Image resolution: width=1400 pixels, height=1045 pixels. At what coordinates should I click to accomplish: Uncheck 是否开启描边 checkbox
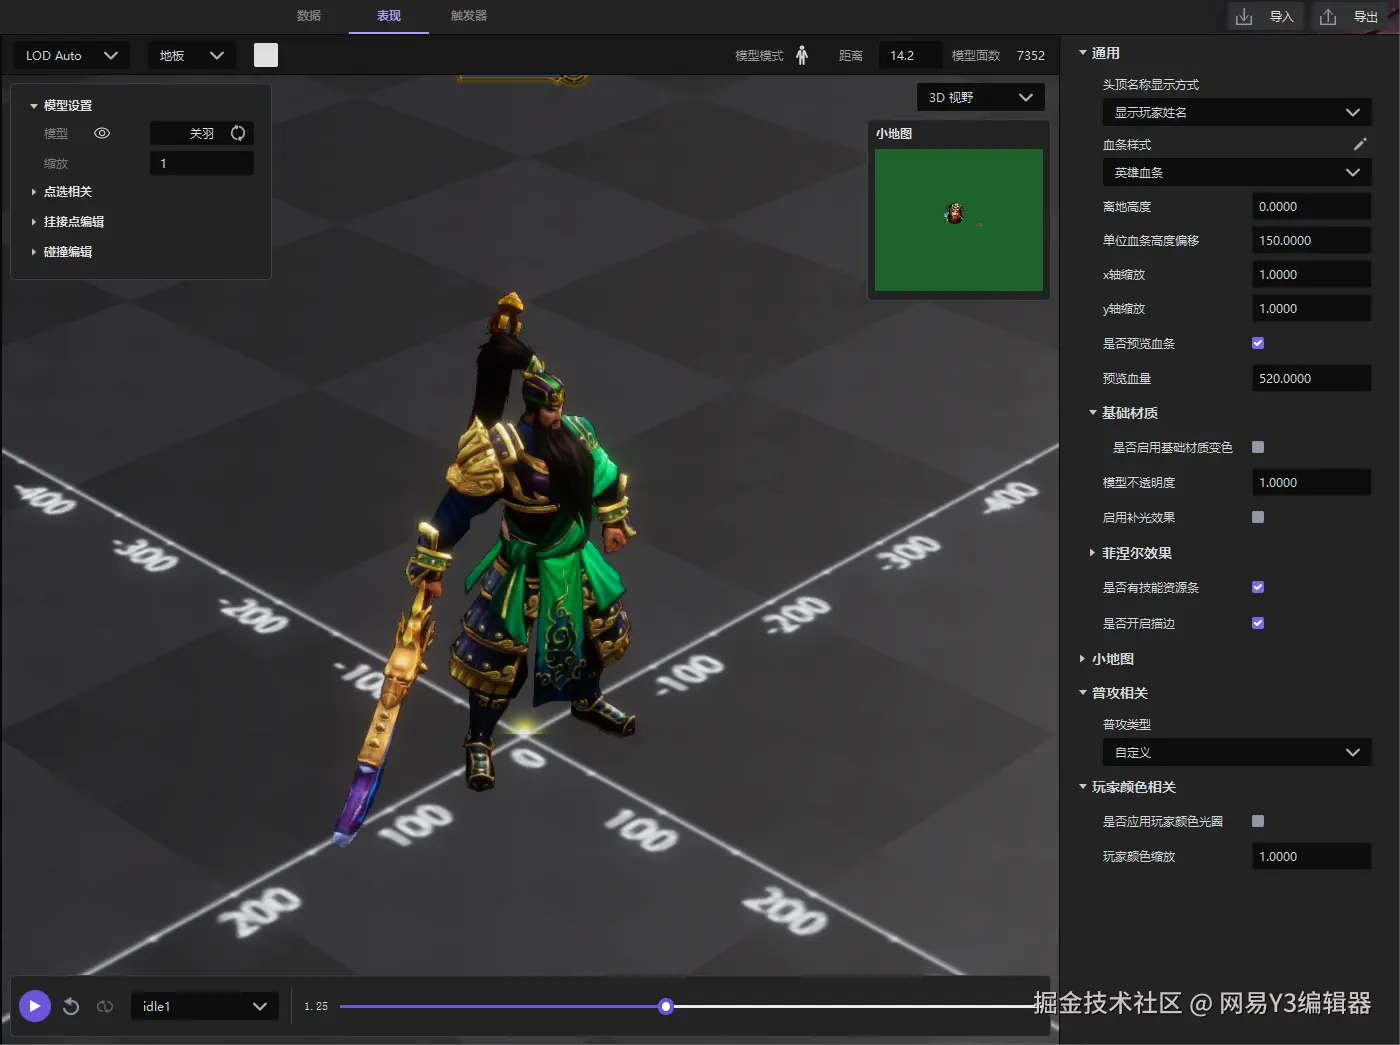tap(1258, 623)
